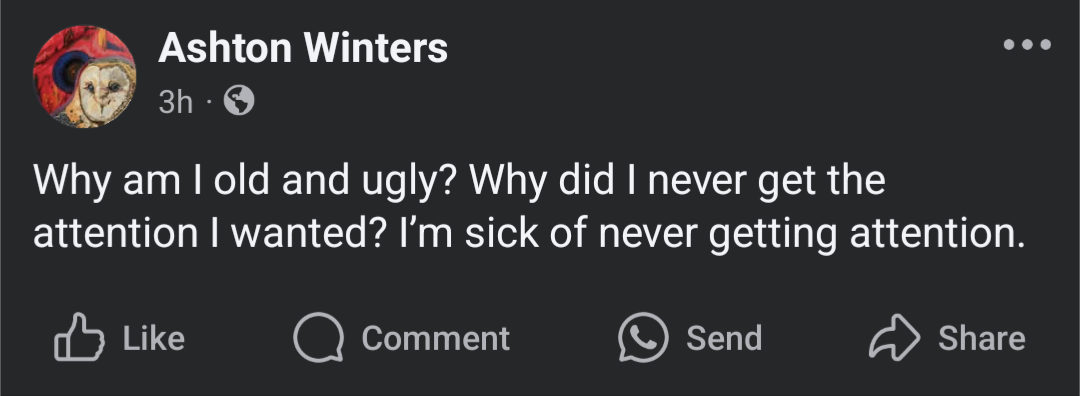This screenshot has height=396, width=1080.
Task: Click the words 'Why did I never get the'
Action: coord(676,182)
